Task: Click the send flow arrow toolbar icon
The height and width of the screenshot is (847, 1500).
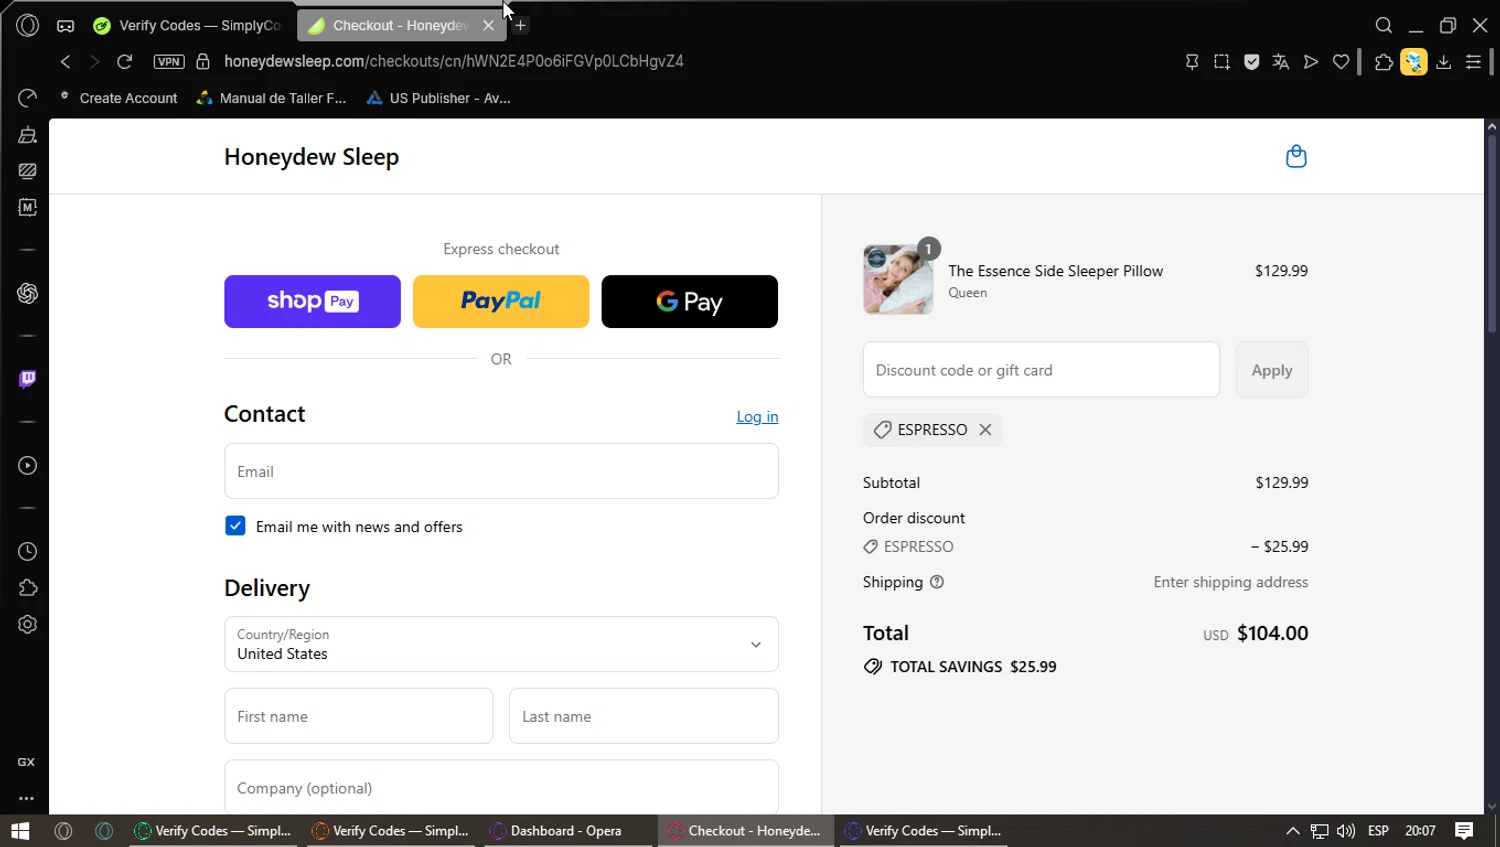Action: (x=1311, y=62)
